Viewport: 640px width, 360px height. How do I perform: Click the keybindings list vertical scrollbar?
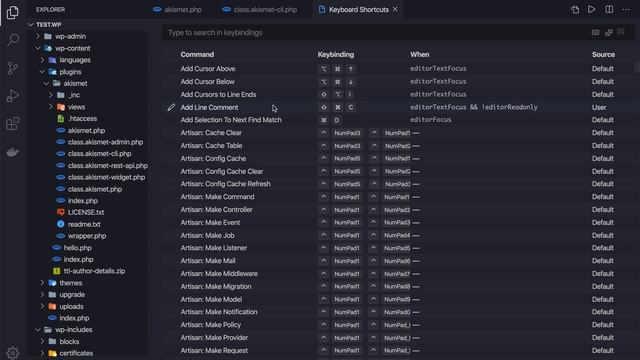[637, 67]
